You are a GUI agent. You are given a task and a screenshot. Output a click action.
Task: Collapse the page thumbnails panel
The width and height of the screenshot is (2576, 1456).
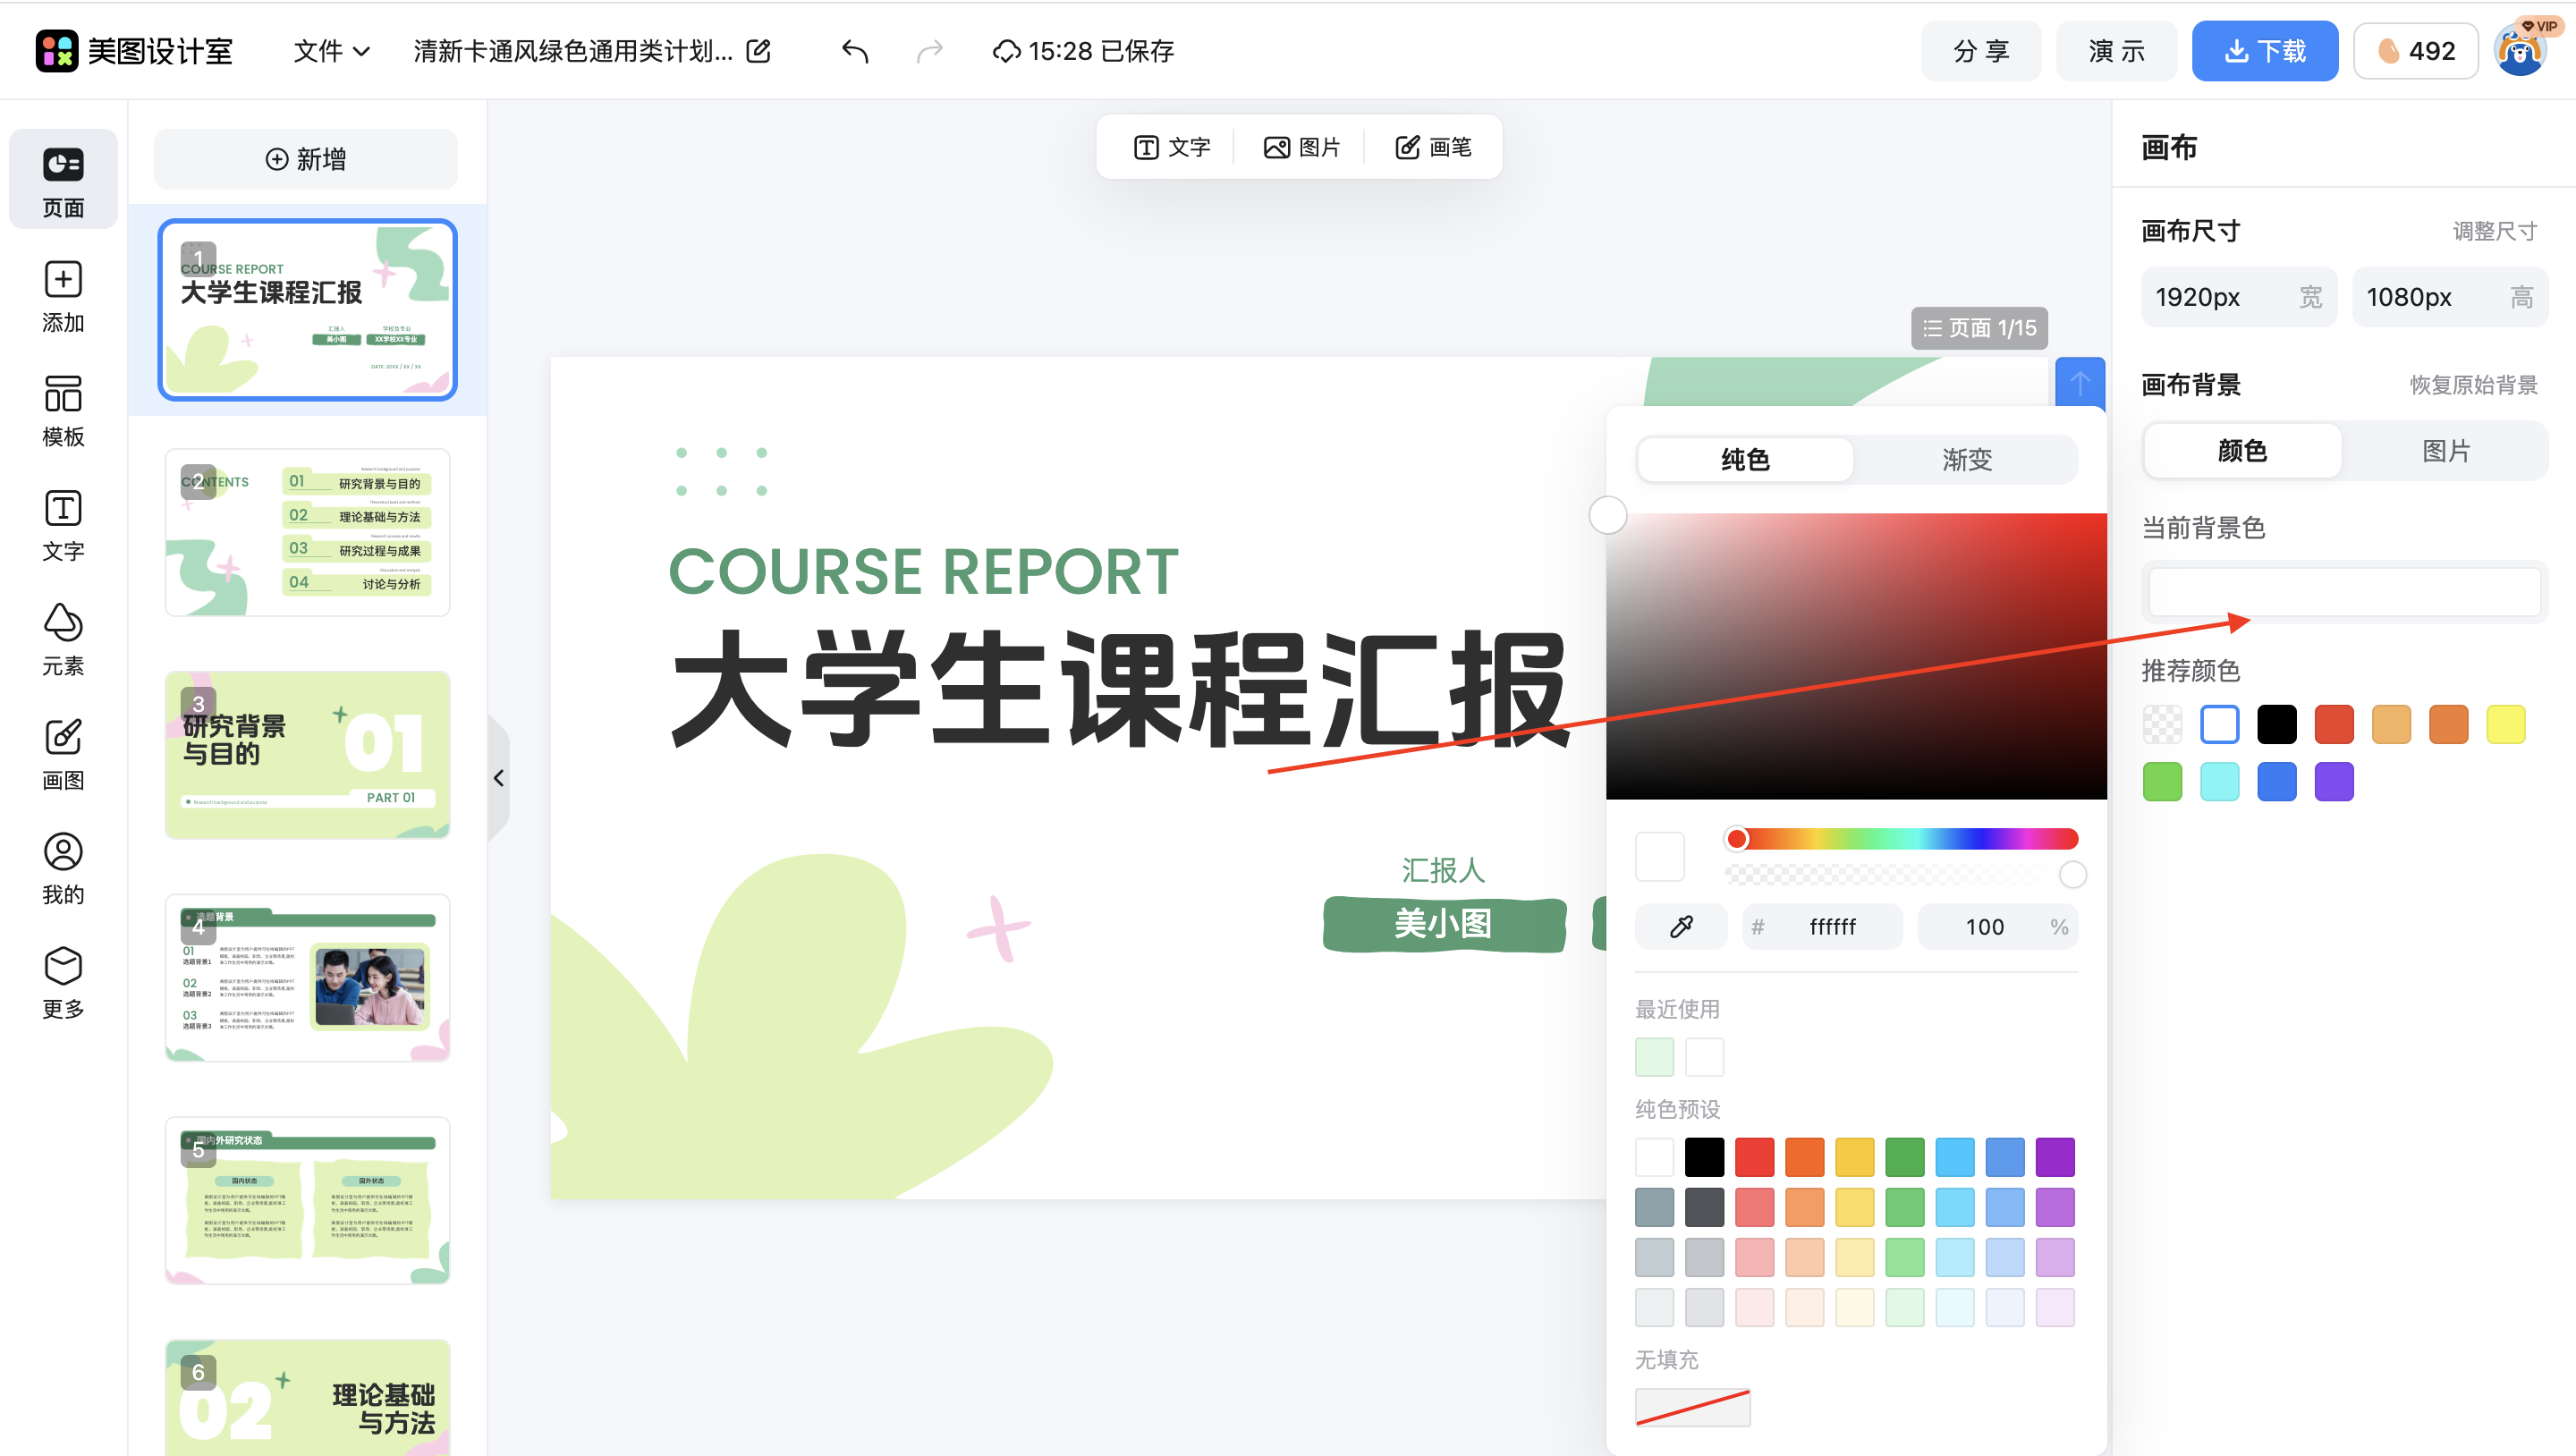pyautogui.click(x=498, y=778)
